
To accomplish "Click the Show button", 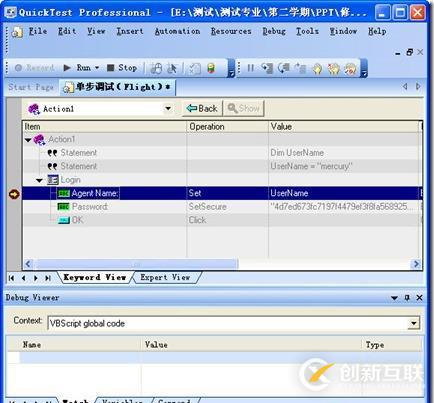I will point(243,108).
